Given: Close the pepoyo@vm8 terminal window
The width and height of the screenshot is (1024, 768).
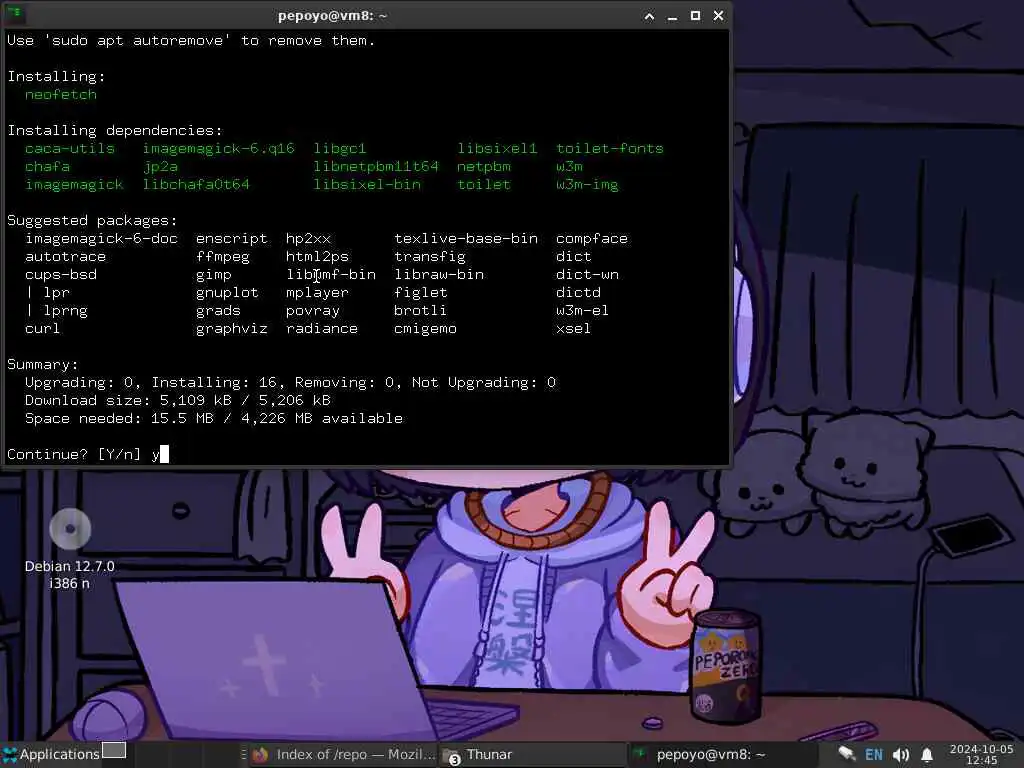Looking at the screenshot, I should 718,16.
